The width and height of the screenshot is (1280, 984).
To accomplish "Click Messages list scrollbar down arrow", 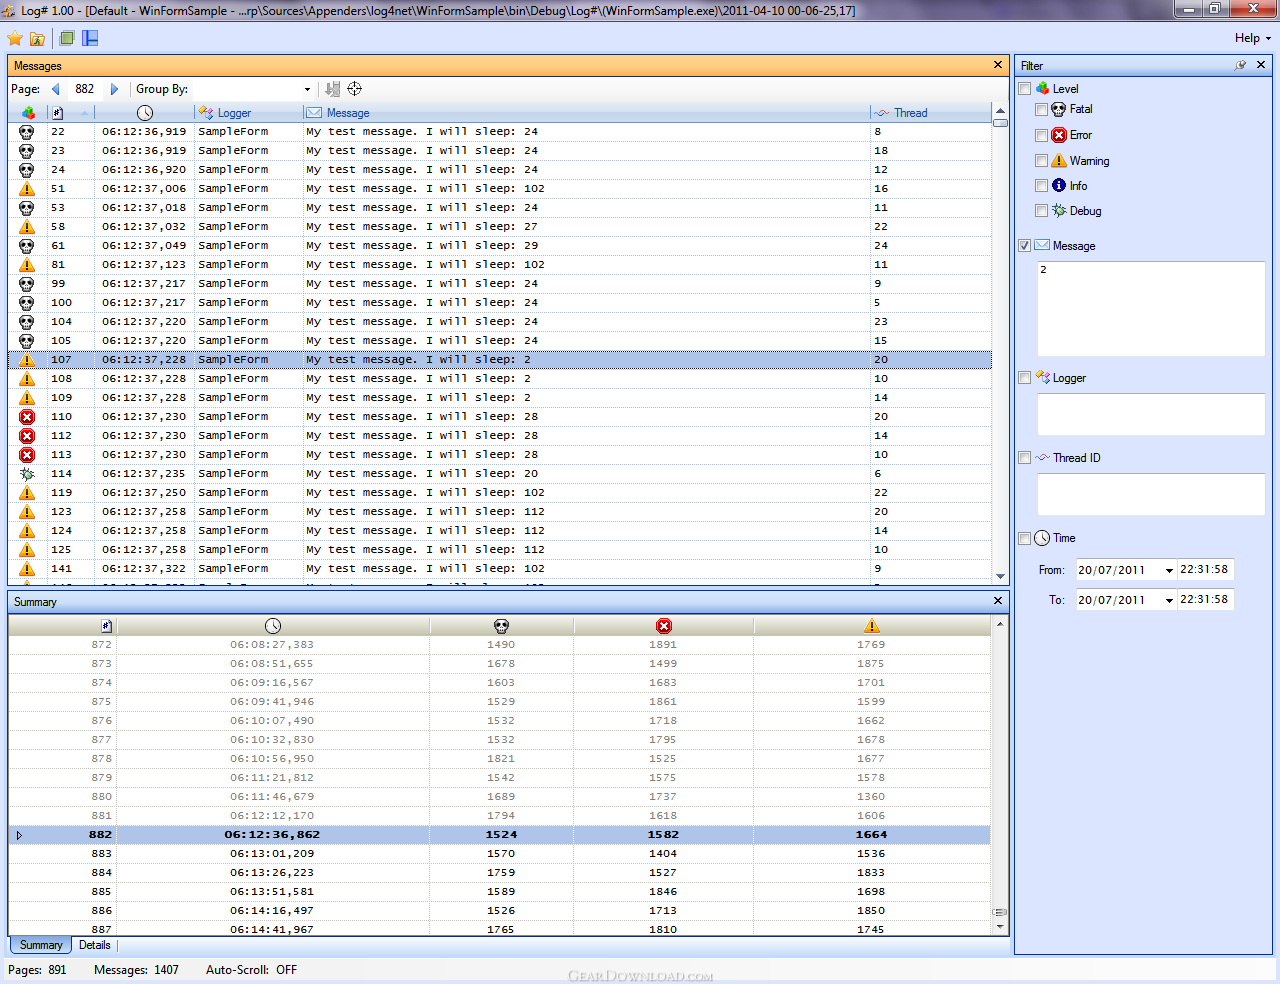I will [x=1000, y=577].
